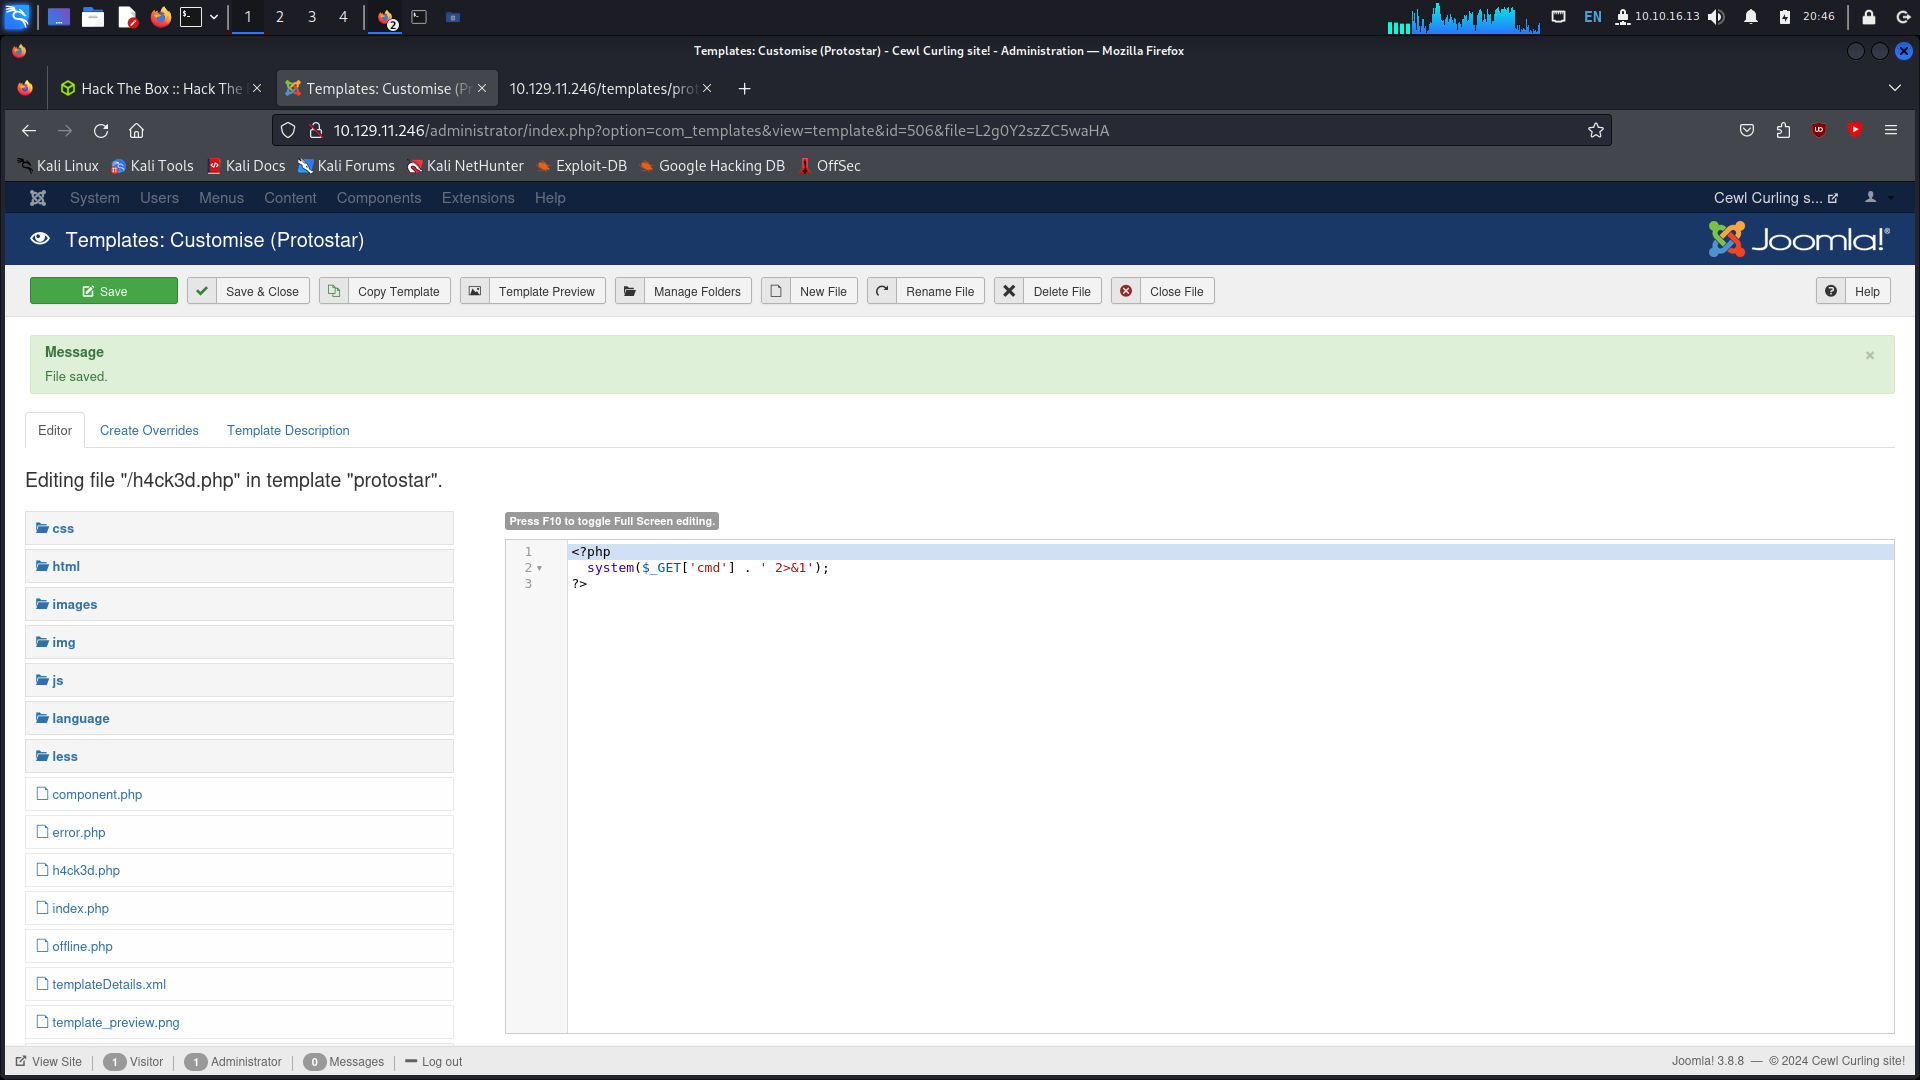Select the Editor tab
Screen dimensions: 1920x1080
coord(55,431)
